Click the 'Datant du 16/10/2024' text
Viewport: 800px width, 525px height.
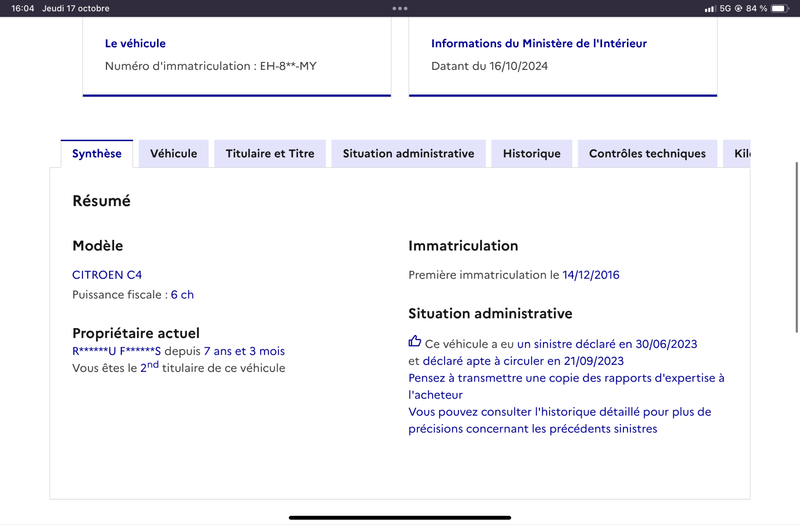(x=489, y=66)
